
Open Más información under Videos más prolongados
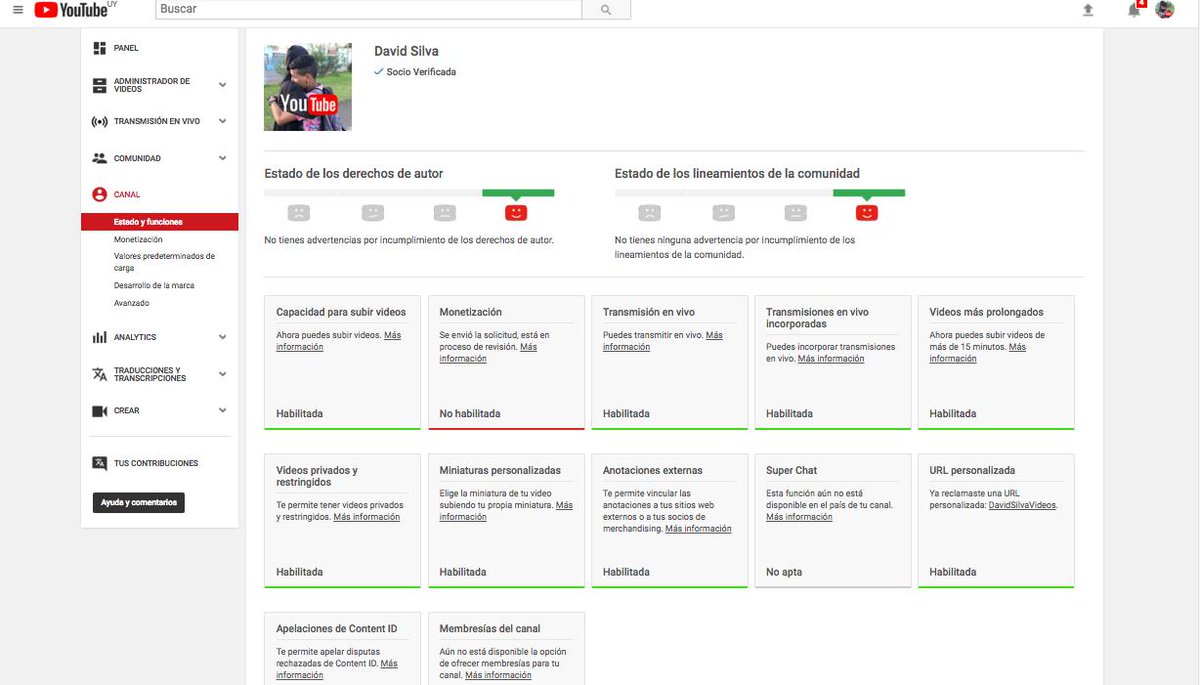pos(977,353)
